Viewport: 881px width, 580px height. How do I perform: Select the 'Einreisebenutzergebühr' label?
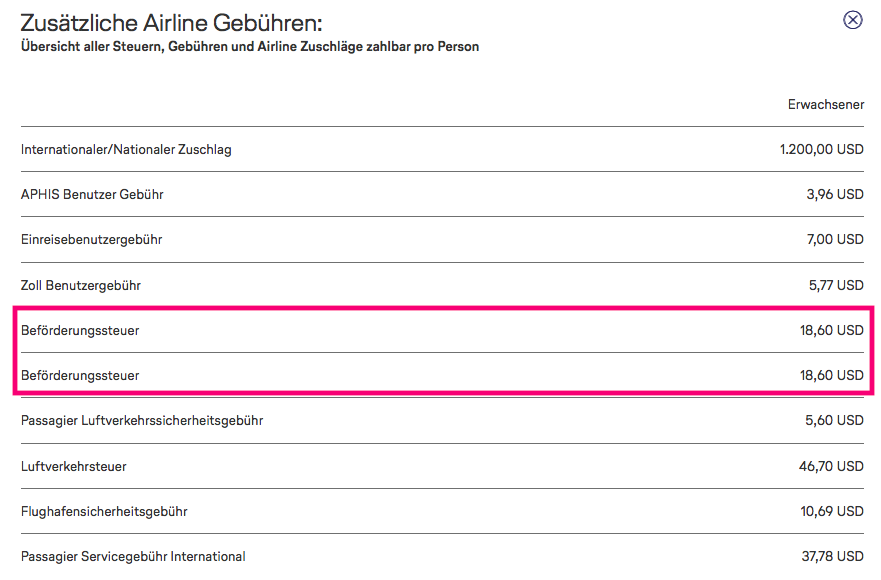(91, 240)
